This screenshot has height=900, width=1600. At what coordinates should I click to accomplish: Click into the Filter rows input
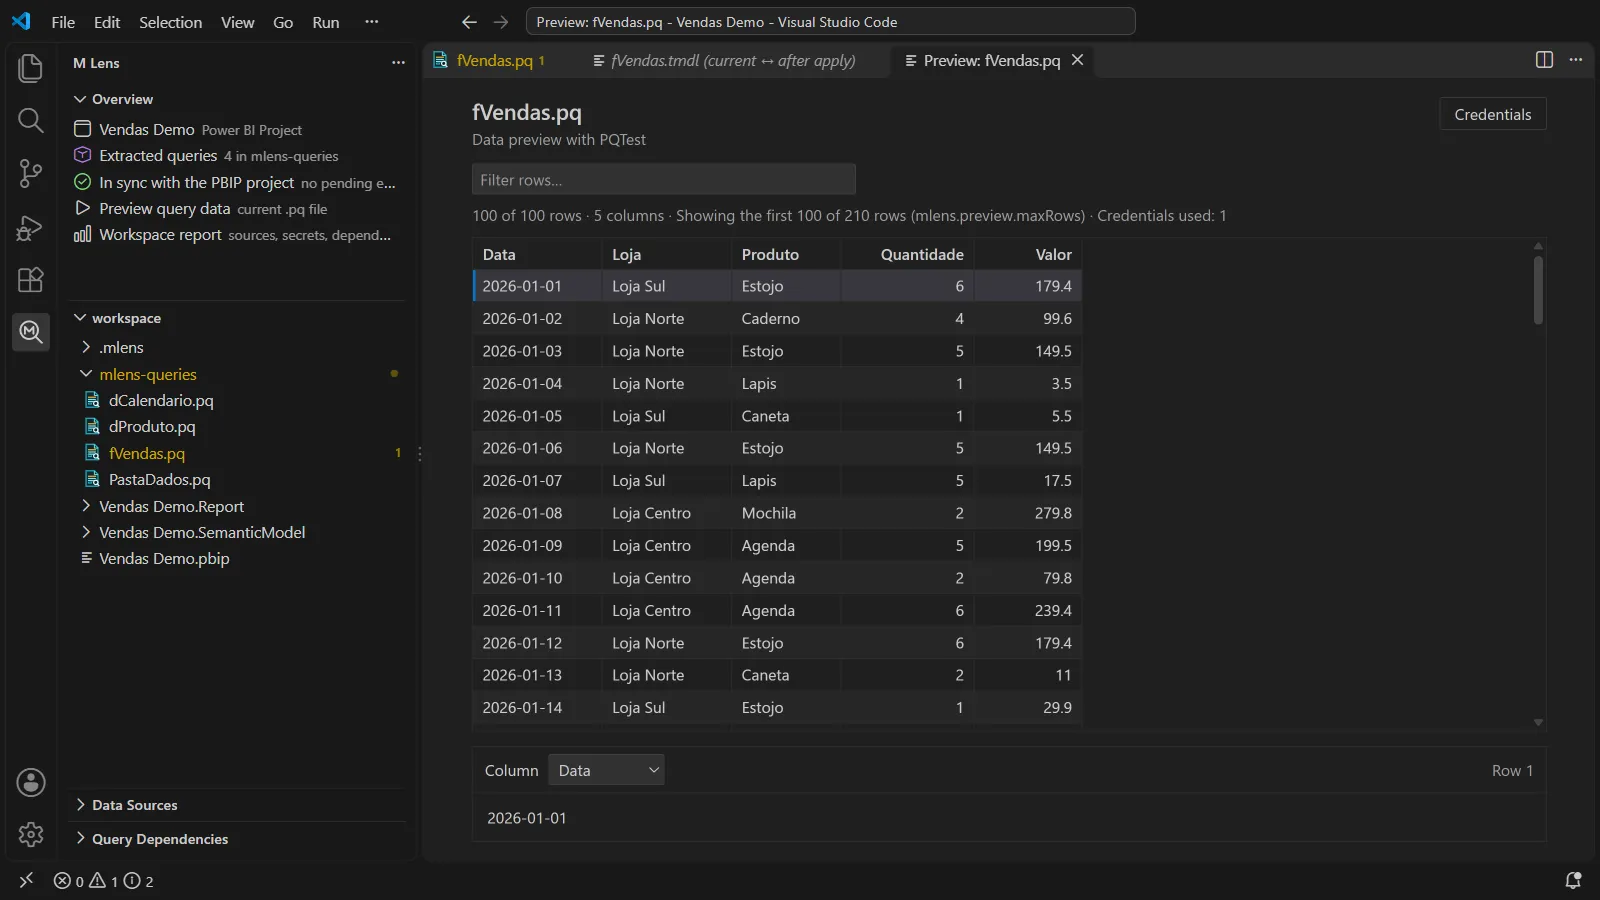[664, 180]
